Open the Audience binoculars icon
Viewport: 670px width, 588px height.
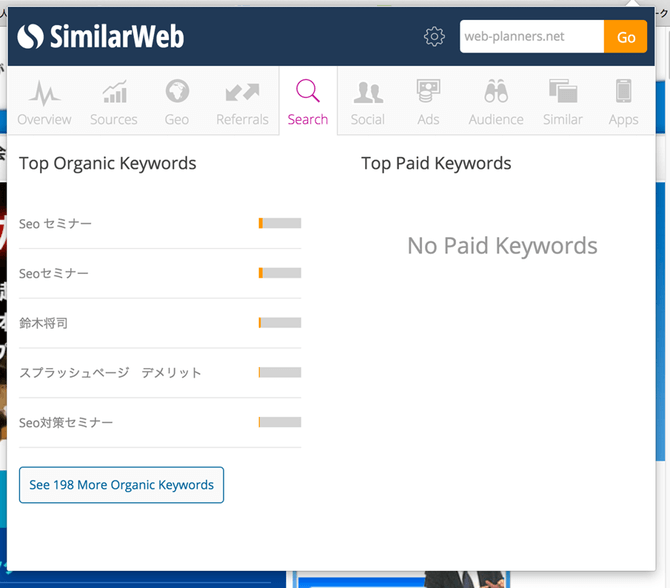(x=496, y=92)
